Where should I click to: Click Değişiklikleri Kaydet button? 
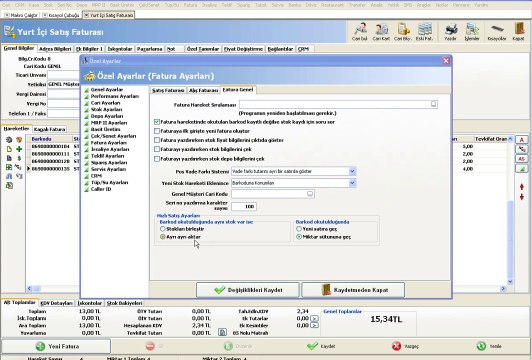248,290
